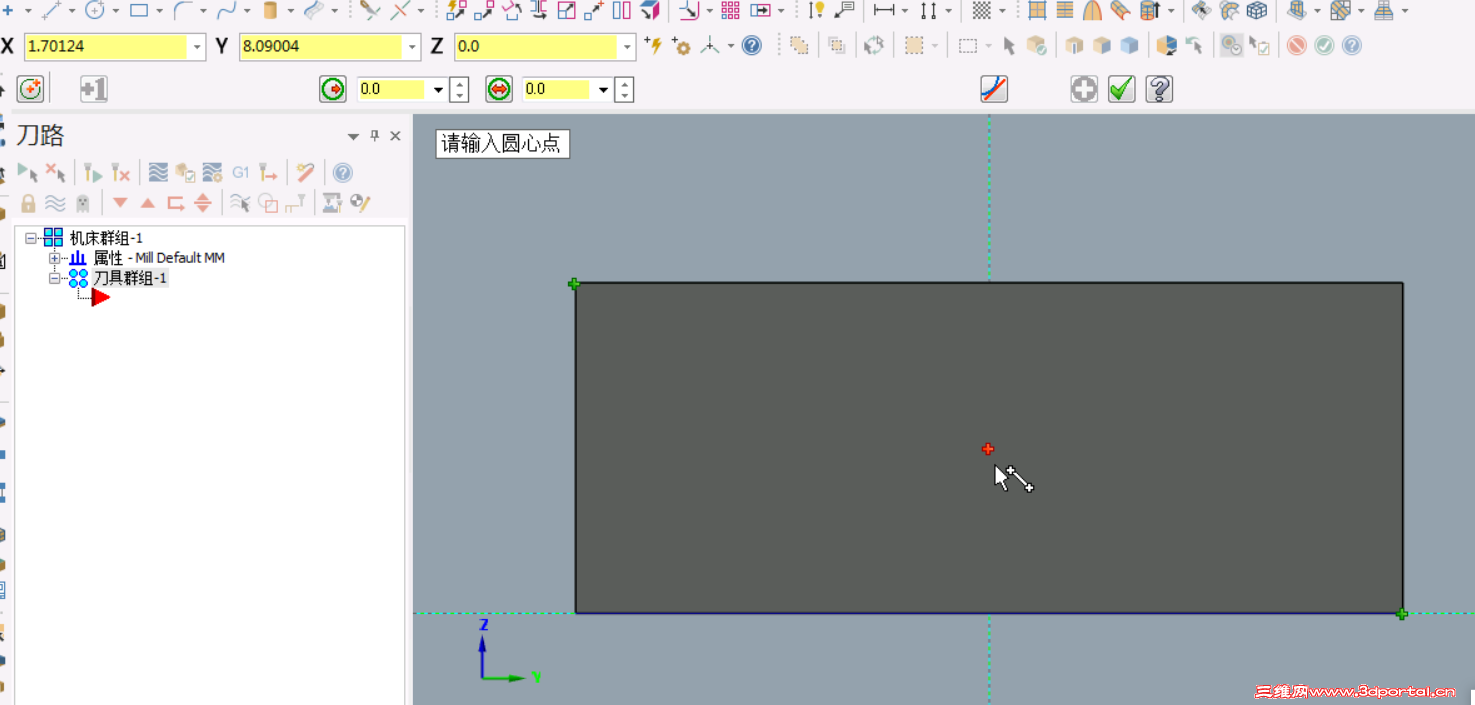Click the mirror transform icon
Image resolution: width=1475 pixels, height=705 pixels.
[x=622, y=10]
